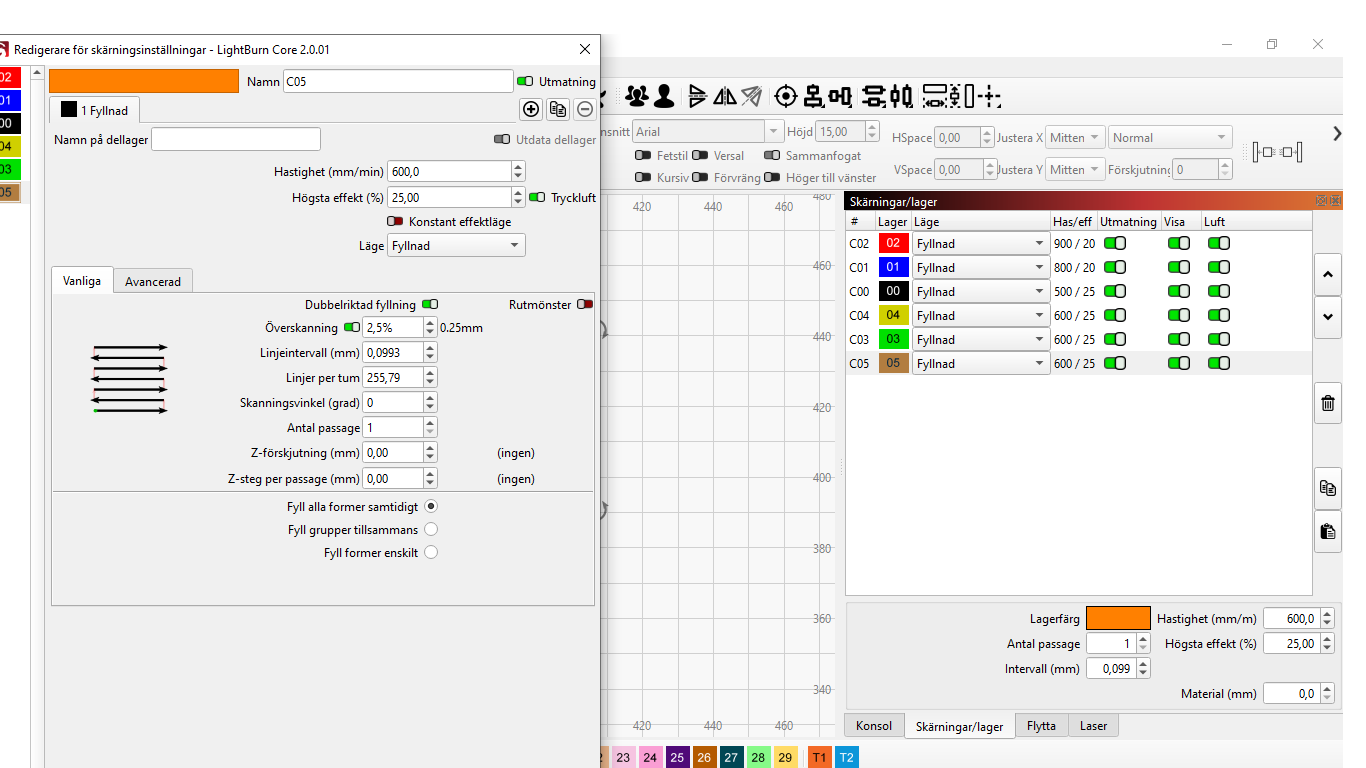
Task: Switch to the Avancerad tab
Action: tap(153, 281)
